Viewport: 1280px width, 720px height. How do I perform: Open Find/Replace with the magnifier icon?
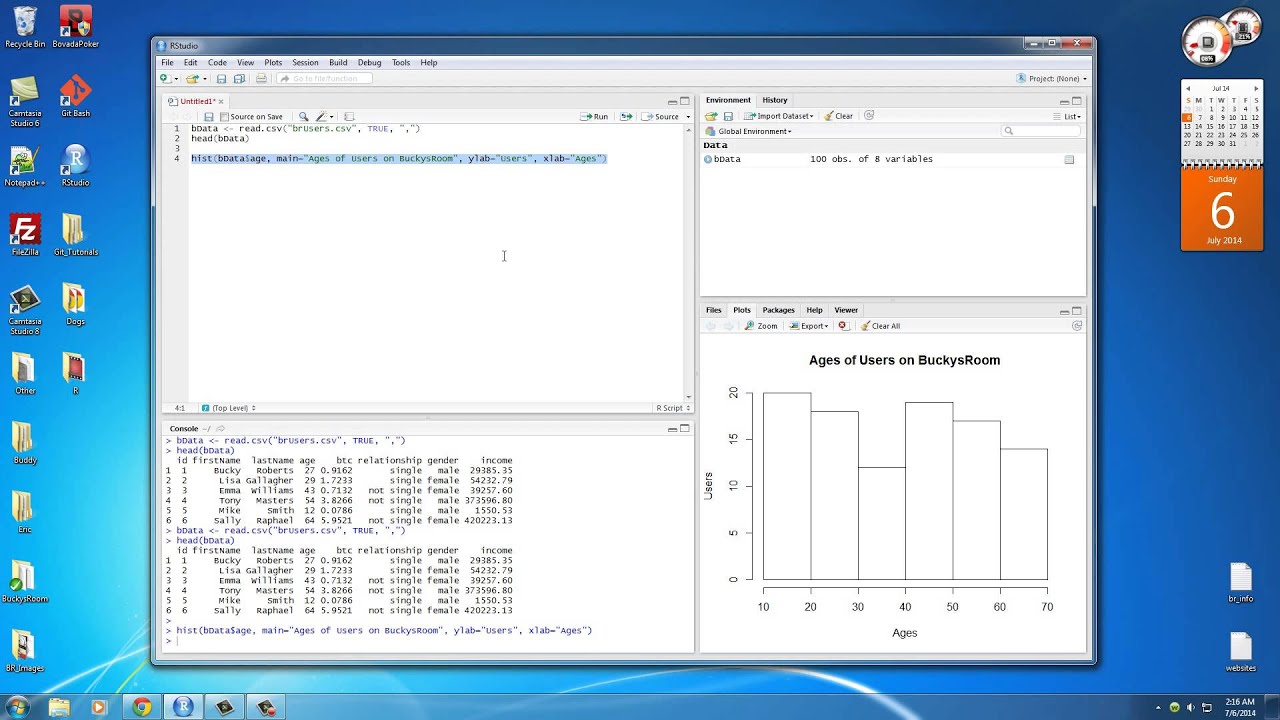tap(304, 117)
